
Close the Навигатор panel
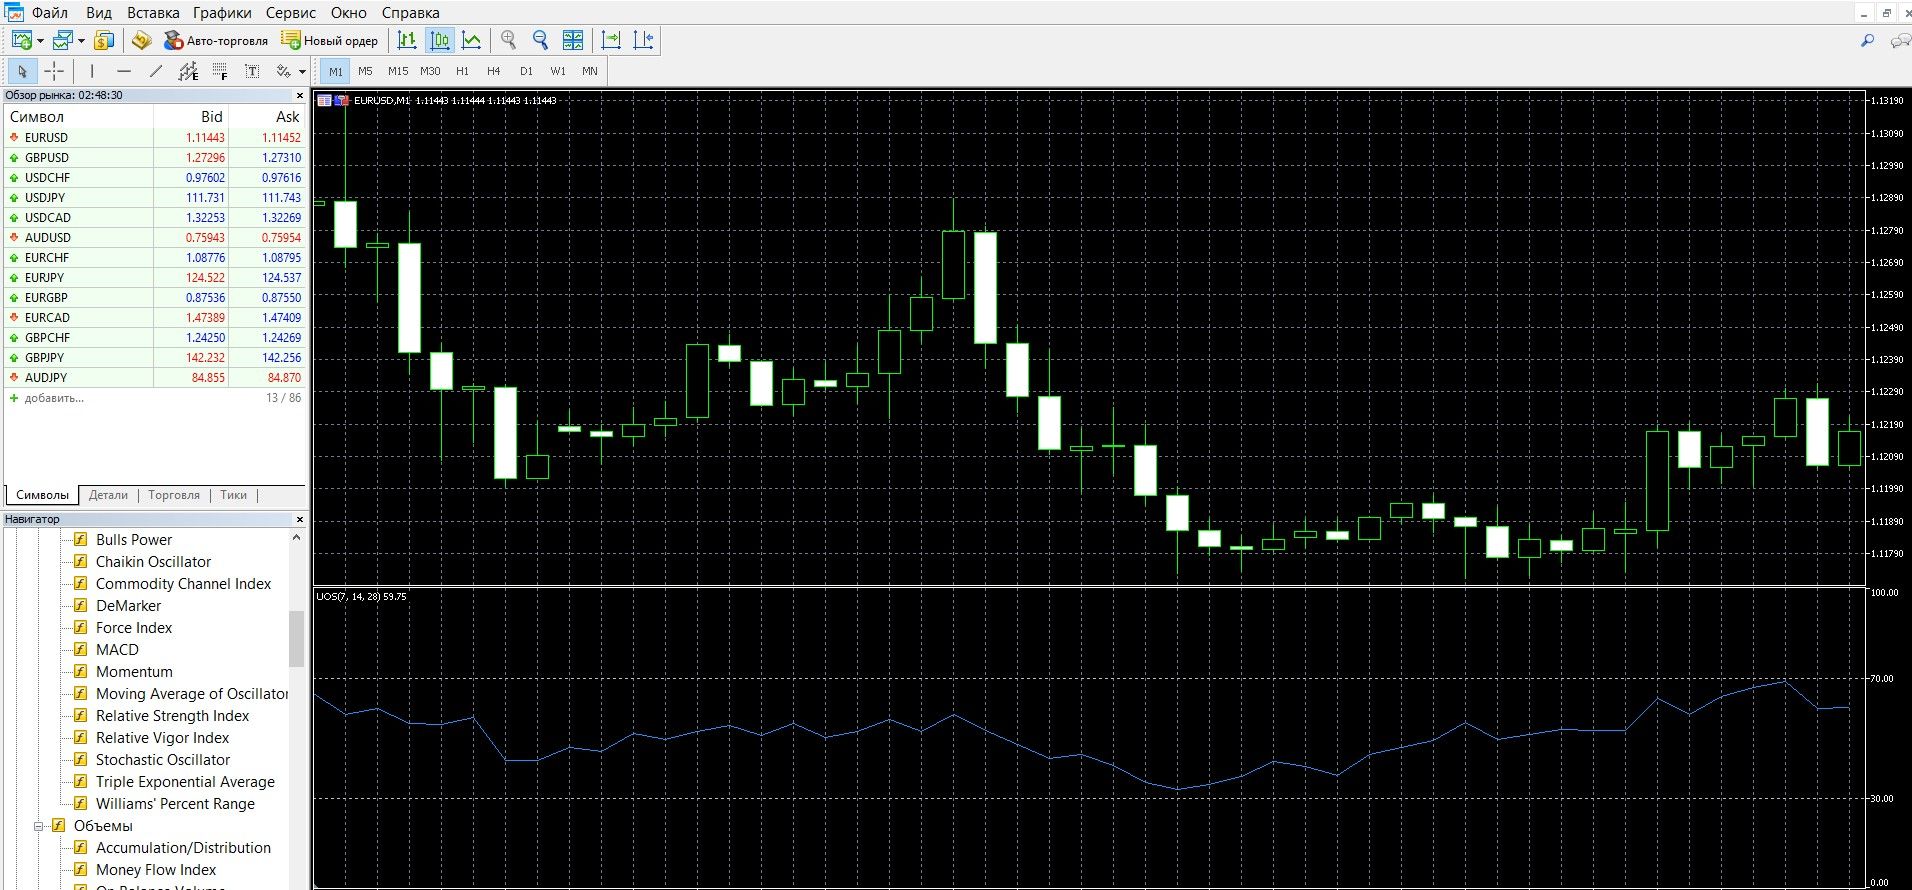click(x=300, y=520)
